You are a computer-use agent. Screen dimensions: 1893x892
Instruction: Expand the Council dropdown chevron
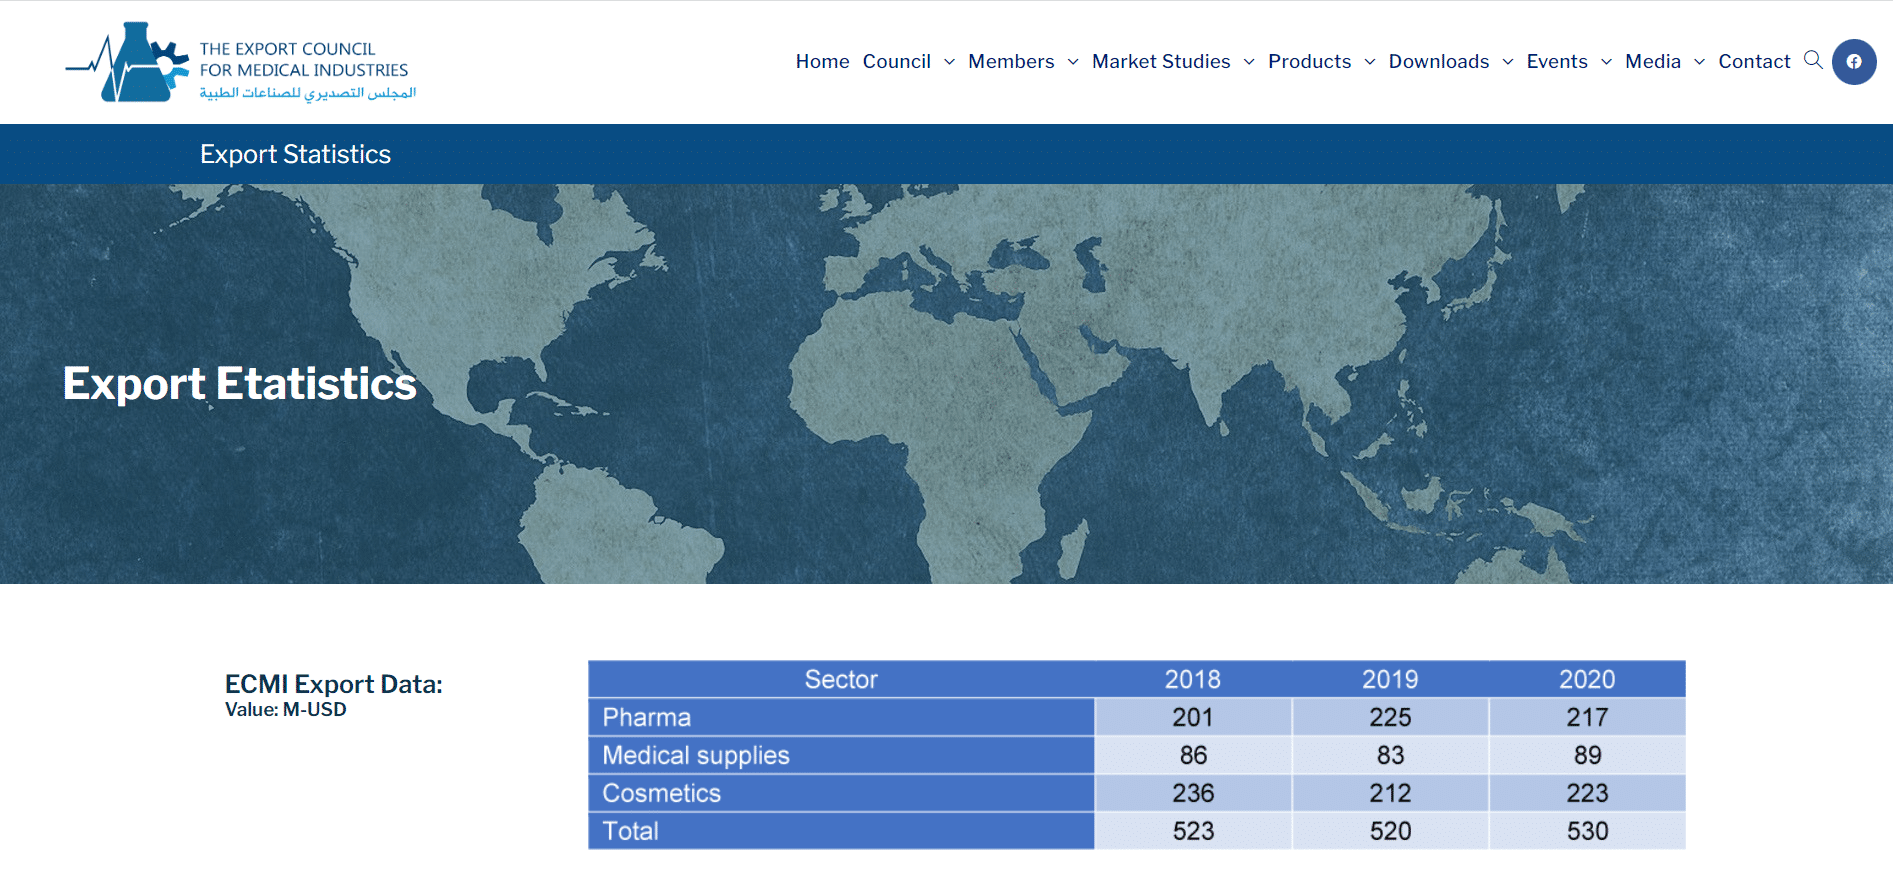(949, 62)
